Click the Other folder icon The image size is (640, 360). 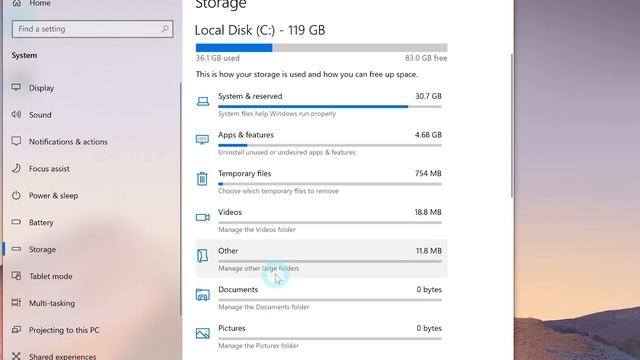pyautogui.click(x=202, y=256)
